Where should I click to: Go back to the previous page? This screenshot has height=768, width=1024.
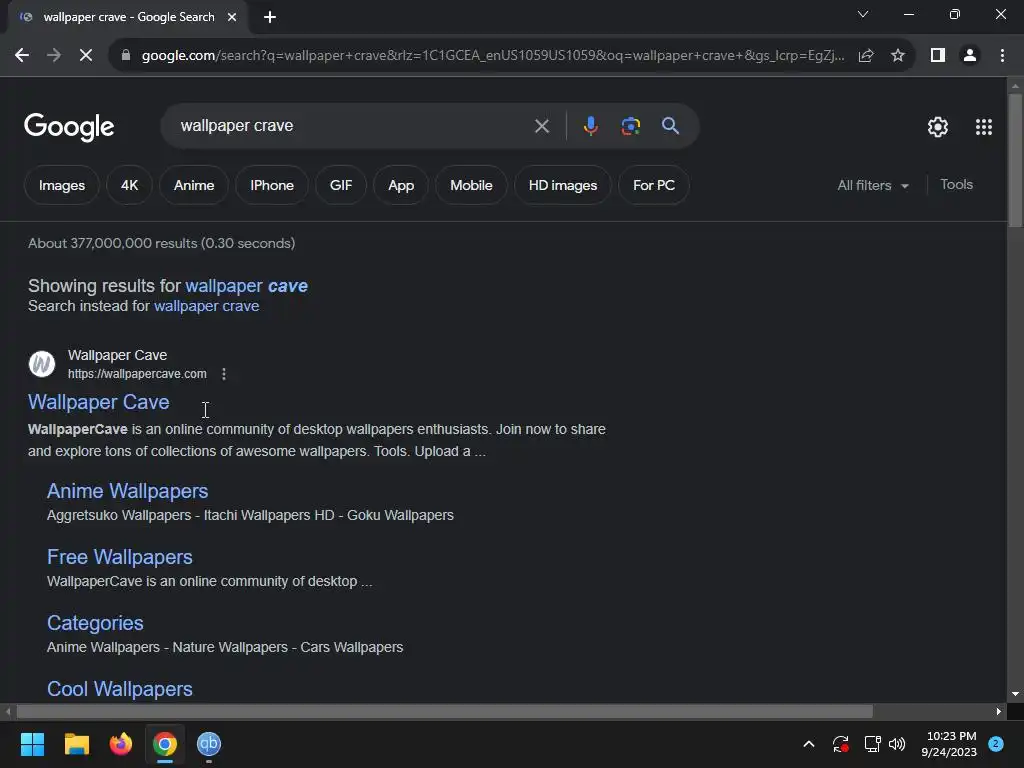point(22,56)
